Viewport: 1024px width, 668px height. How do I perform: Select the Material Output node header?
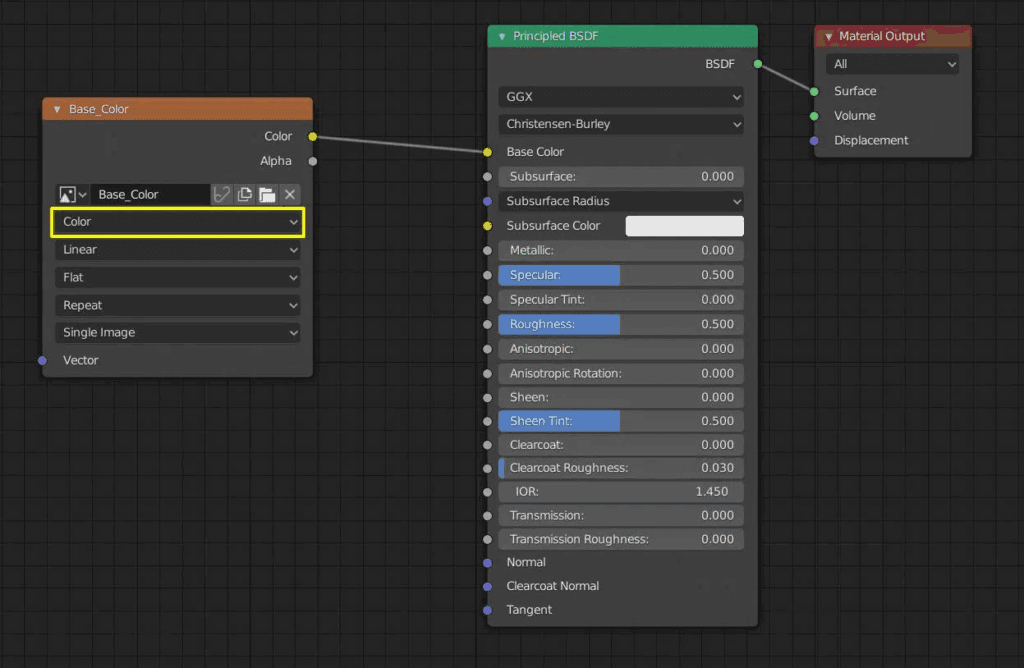pyautogui.click(x=893, y=37)
